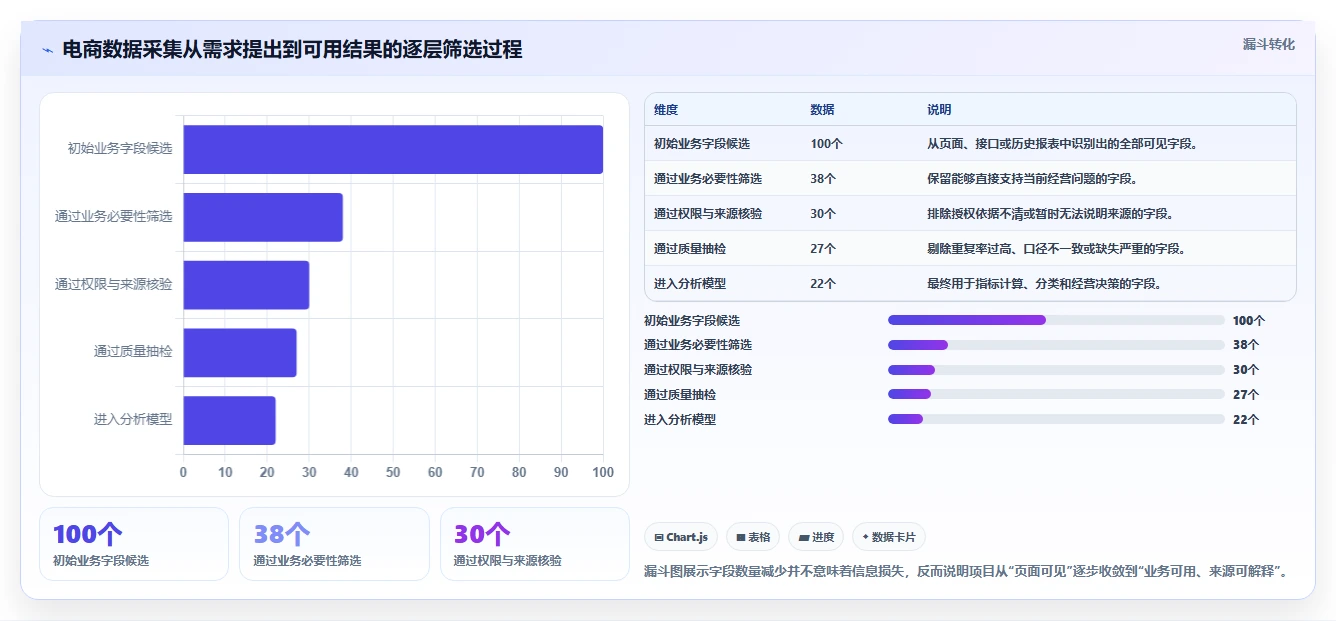Click the chart y-axis label 初始业务字段候选
The height and width of the screenshot is (621, 1336).
pyautogui.click(x=120, y=149)
